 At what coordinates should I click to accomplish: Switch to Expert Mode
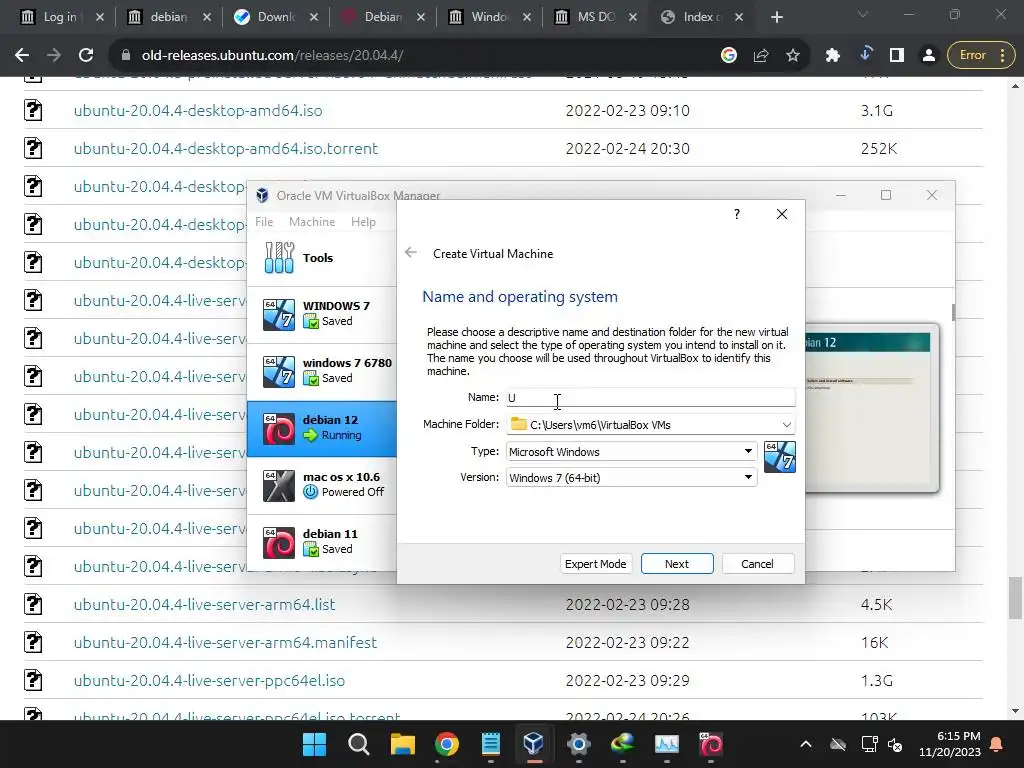595,564
